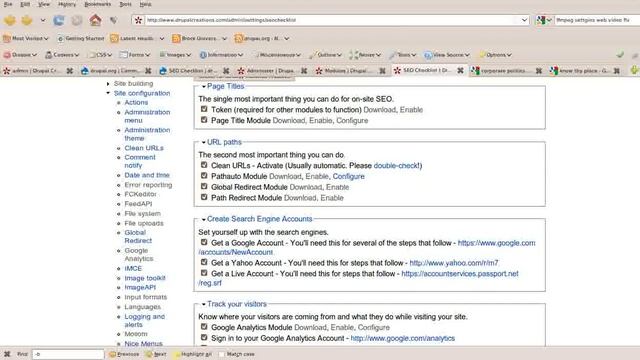This screenshot has width=640, height=360.
Task: Close the Find bar with its X icon
Action: click(x=7, y=354)
